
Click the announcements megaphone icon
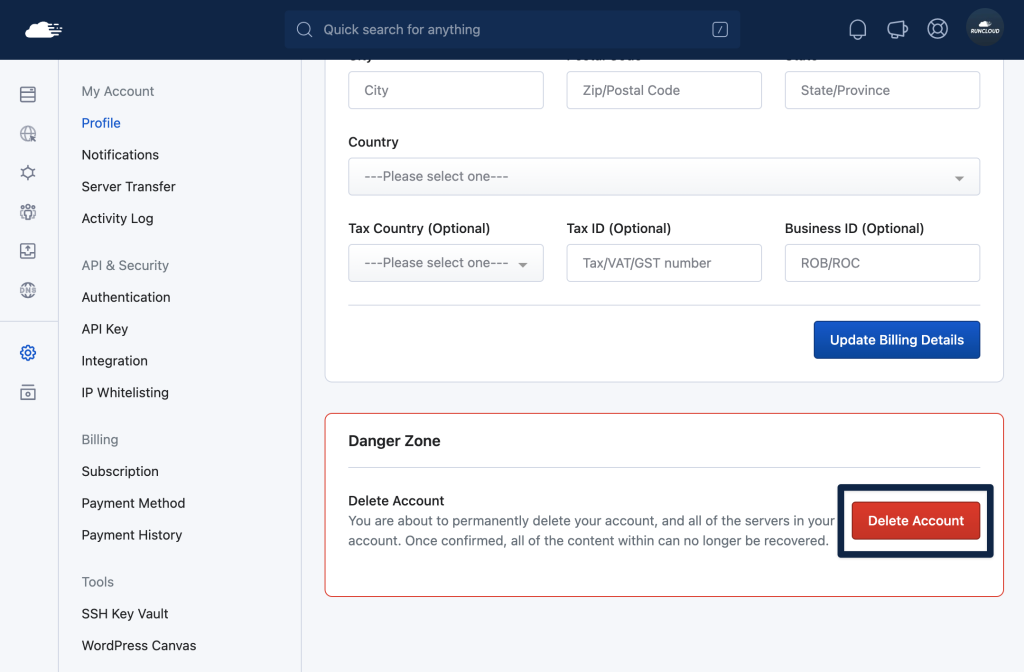897,29
